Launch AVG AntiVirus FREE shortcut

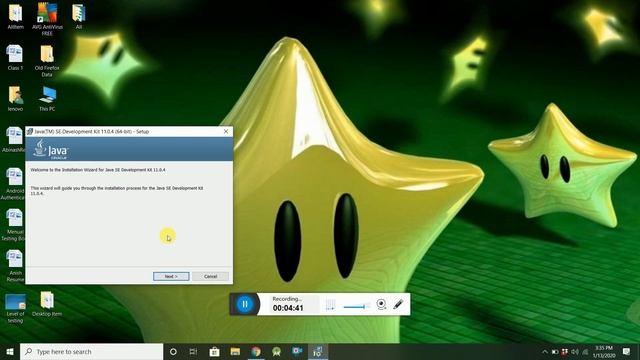click(x=47, y=19)
